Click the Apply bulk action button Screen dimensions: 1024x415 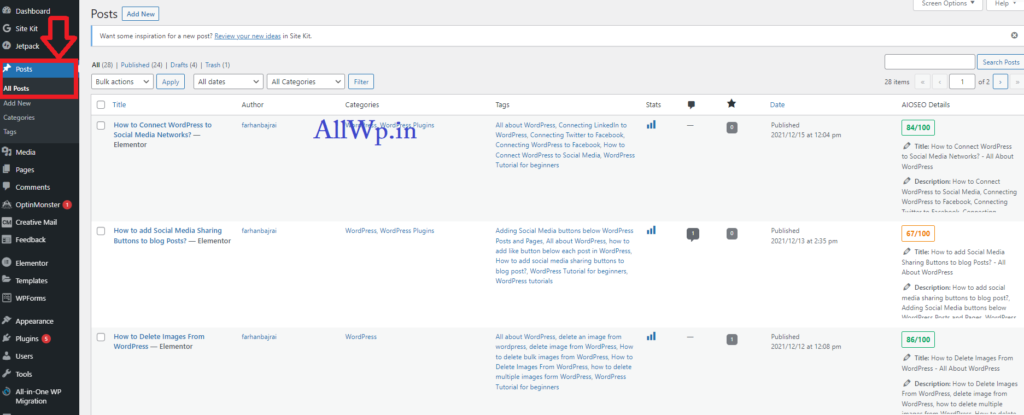[x=170, y=82]
